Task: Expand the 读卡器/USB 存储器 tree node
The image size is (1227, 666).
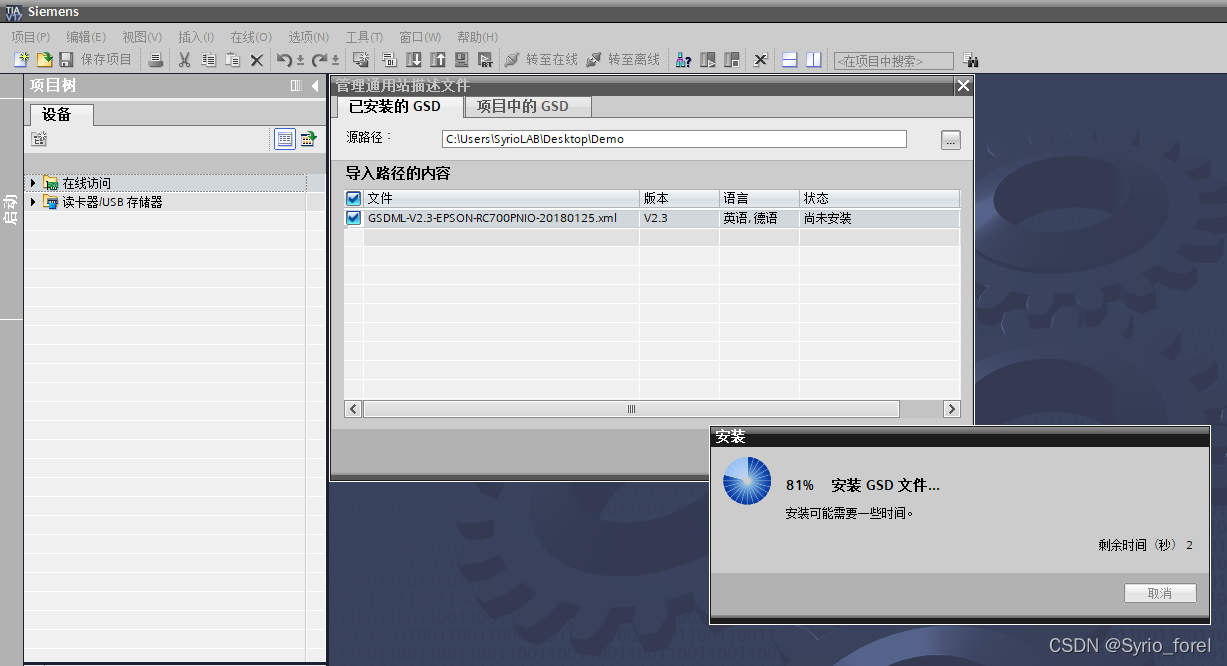Action: coord(33,202)
